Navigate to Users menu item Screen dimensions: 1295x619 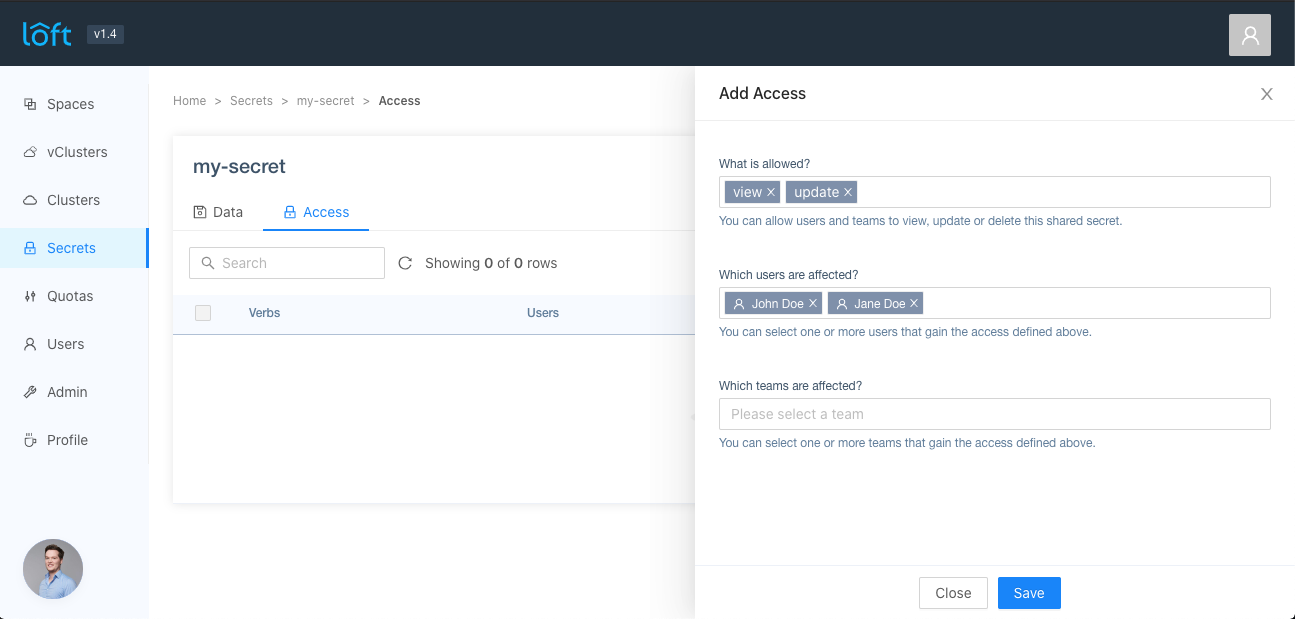tap(74, 344)
